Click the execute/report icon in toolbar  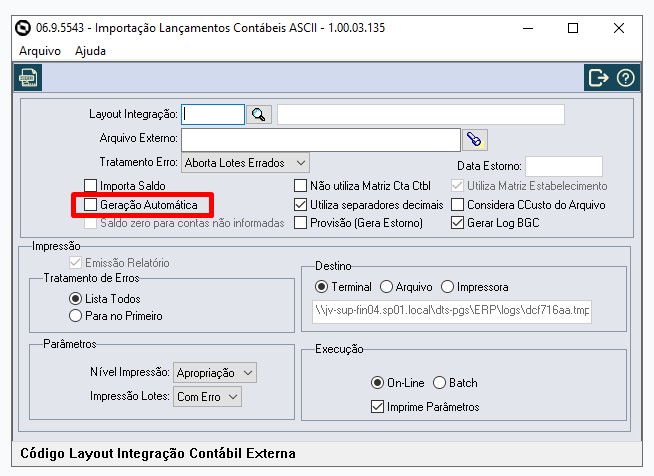[x=28, y=78]
